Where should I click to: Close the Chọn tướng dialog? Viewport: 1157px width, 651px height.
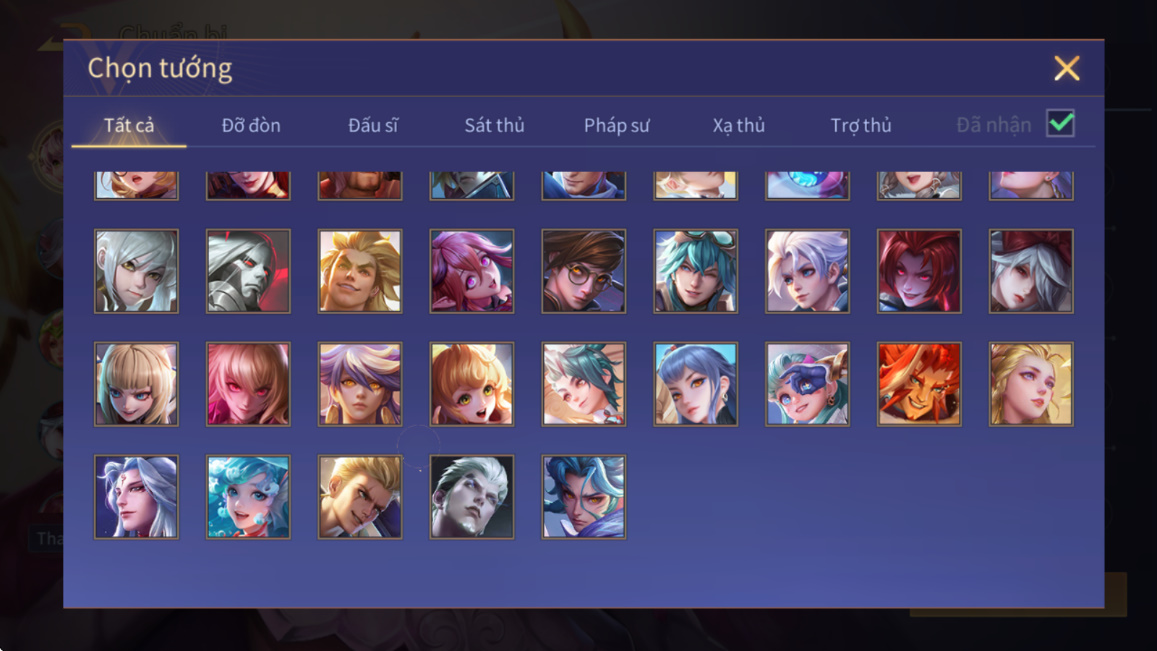1067,68
